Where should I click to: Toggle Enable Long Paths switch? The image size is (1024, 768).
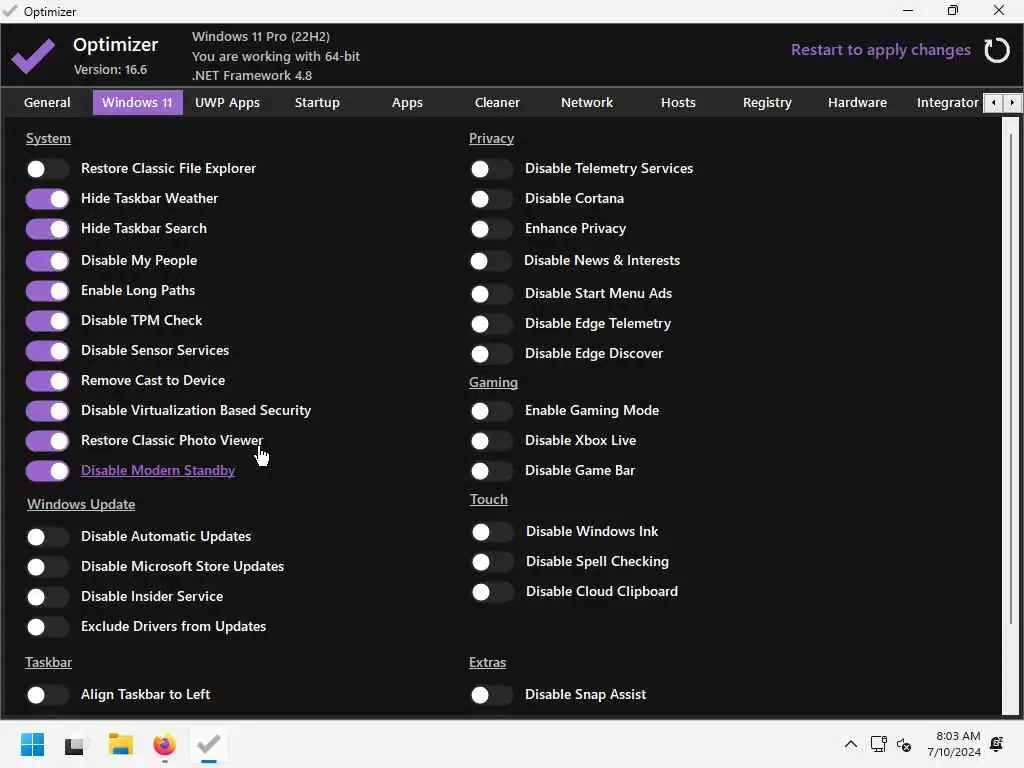click(x=47, y=291)
